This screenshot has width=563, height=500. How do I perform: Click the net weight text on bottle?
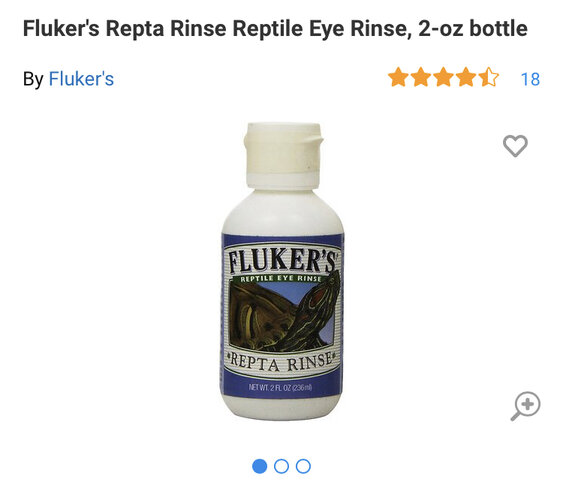(280, 388)
